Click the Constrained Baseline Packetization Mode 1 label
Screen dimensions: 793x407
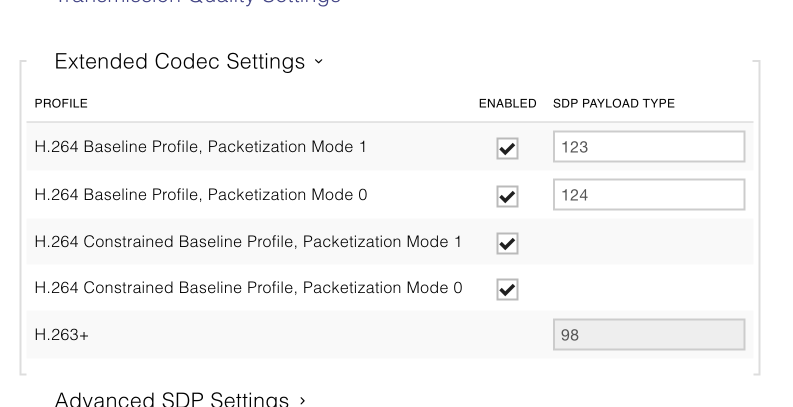[248, 242]
